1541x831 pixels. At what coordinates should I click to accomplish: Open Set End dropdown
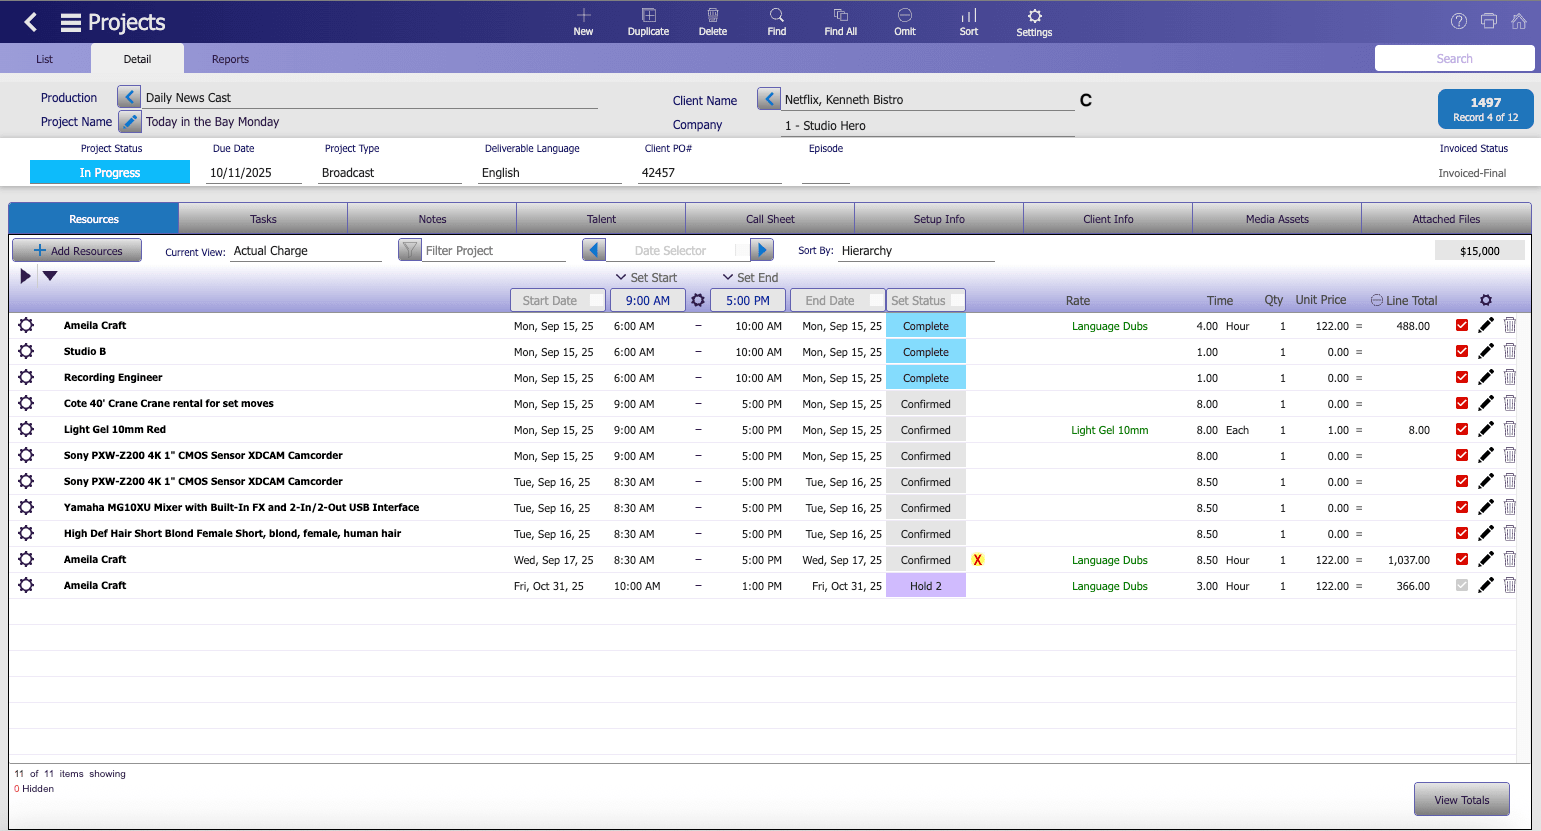pyautogui.click(x=750, y=277)
